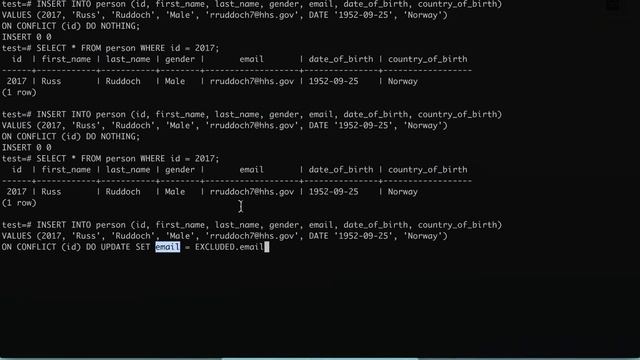Click the second "(1 row)" footer
This screenshot has width=640, height=360.
click(x=19, y=203)
